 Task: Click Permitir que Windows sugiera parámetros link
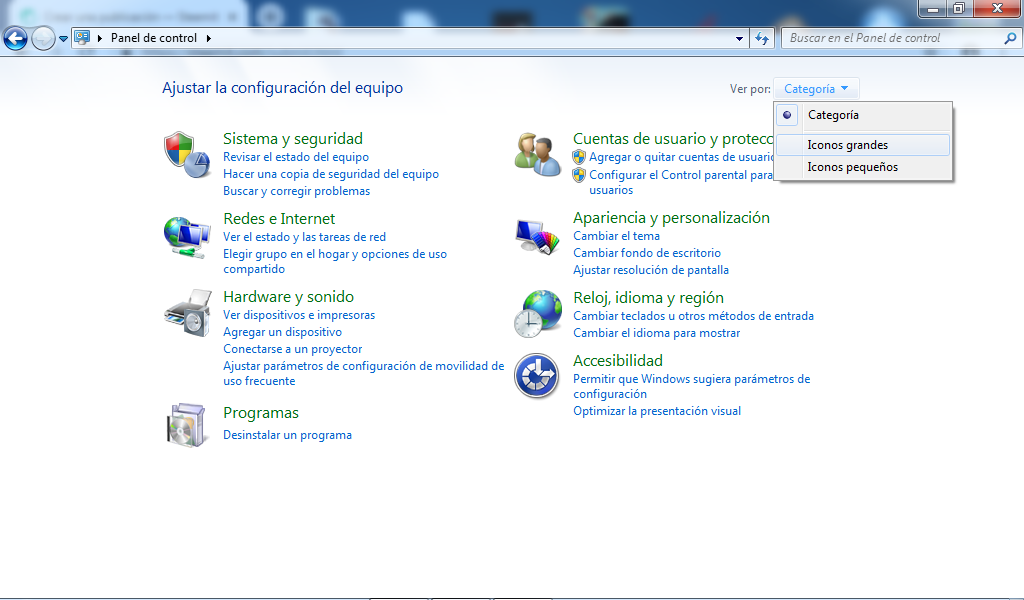pos(691,386)
